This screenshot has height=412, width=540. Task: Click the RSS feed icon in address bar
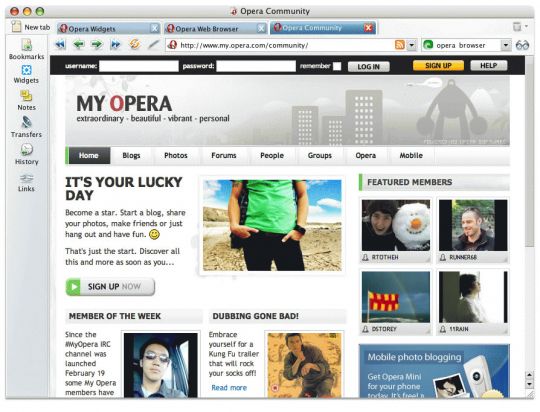(400, 45)
